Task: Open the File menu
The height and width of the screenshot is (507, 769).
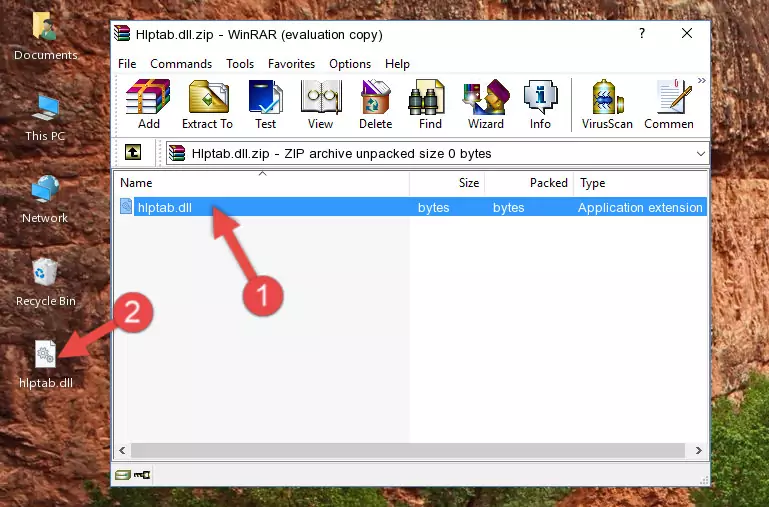Action: 127,64
